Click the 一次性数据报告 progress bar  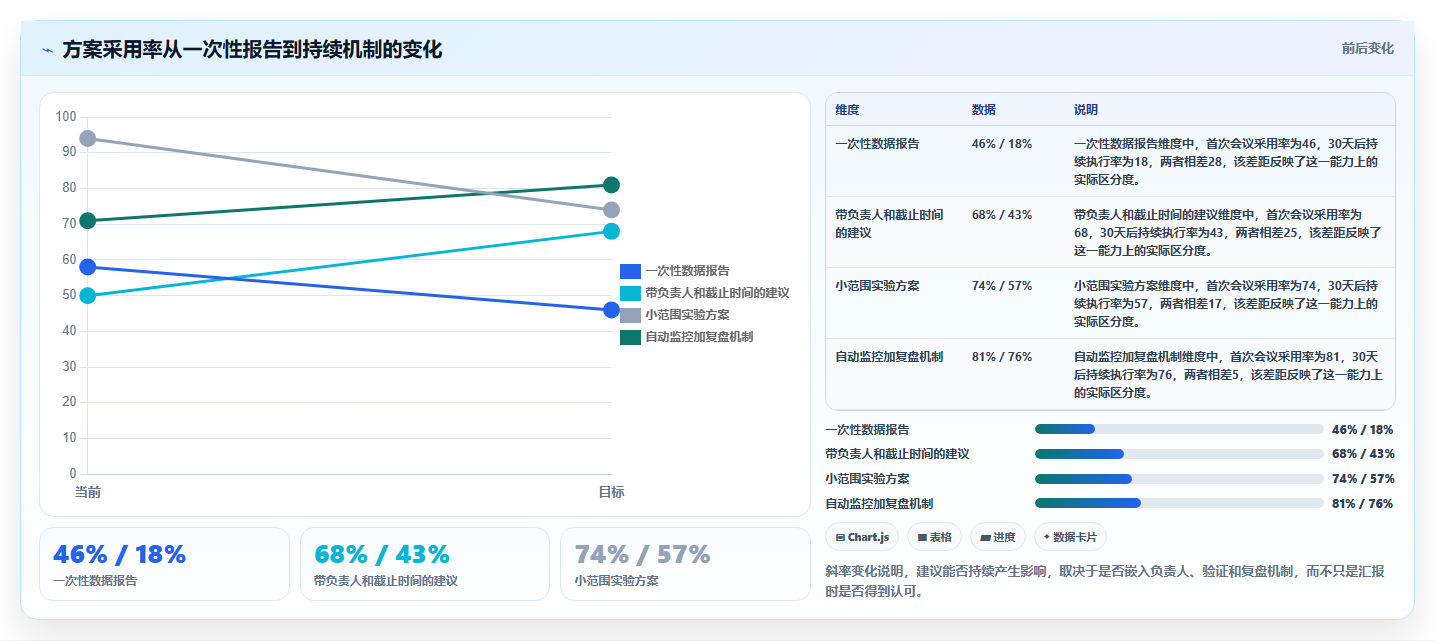click(x=1179, y=429)
